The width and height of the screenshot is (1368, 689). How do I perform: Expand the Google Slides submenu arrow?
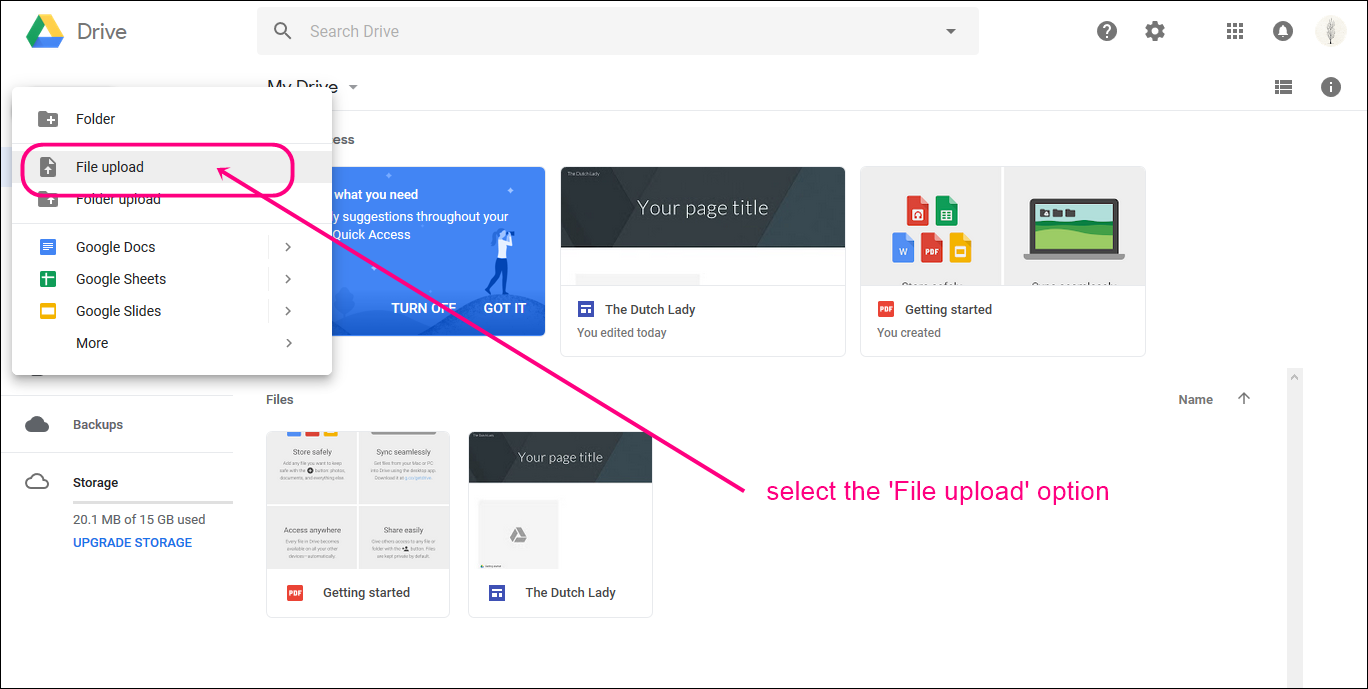point(288,311)
